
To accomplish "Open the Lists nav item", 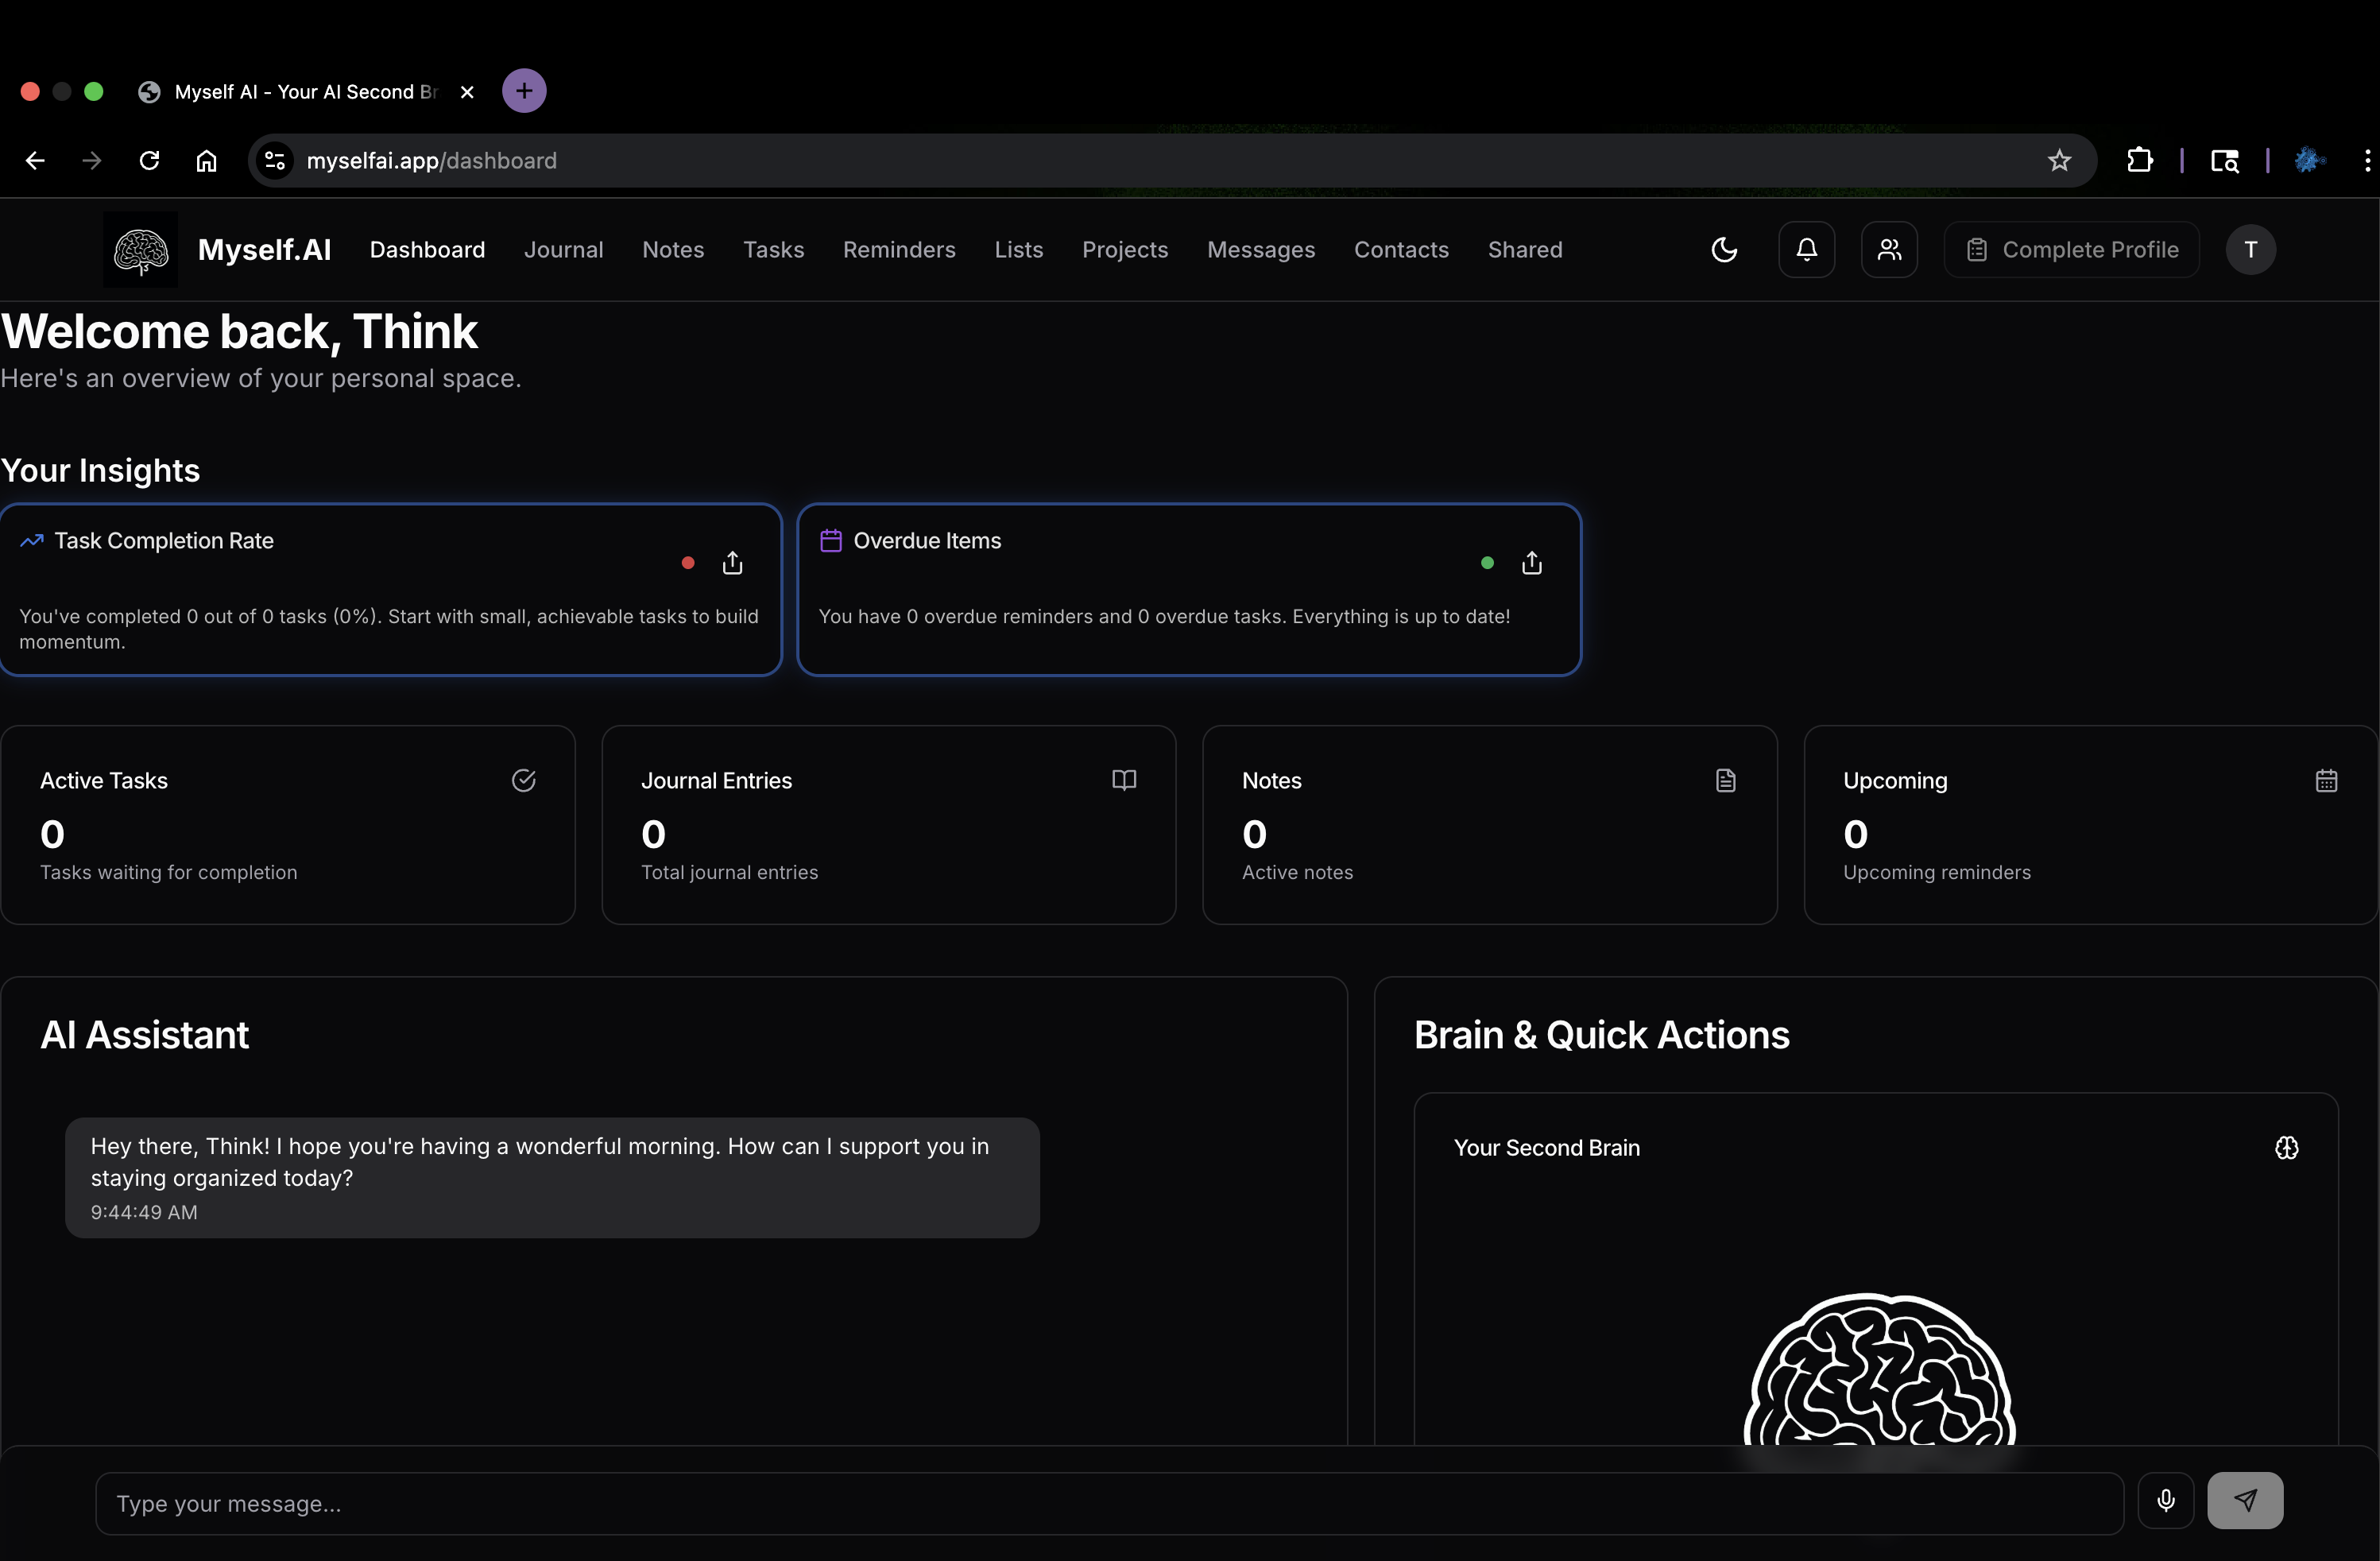I will point(1019,250).
